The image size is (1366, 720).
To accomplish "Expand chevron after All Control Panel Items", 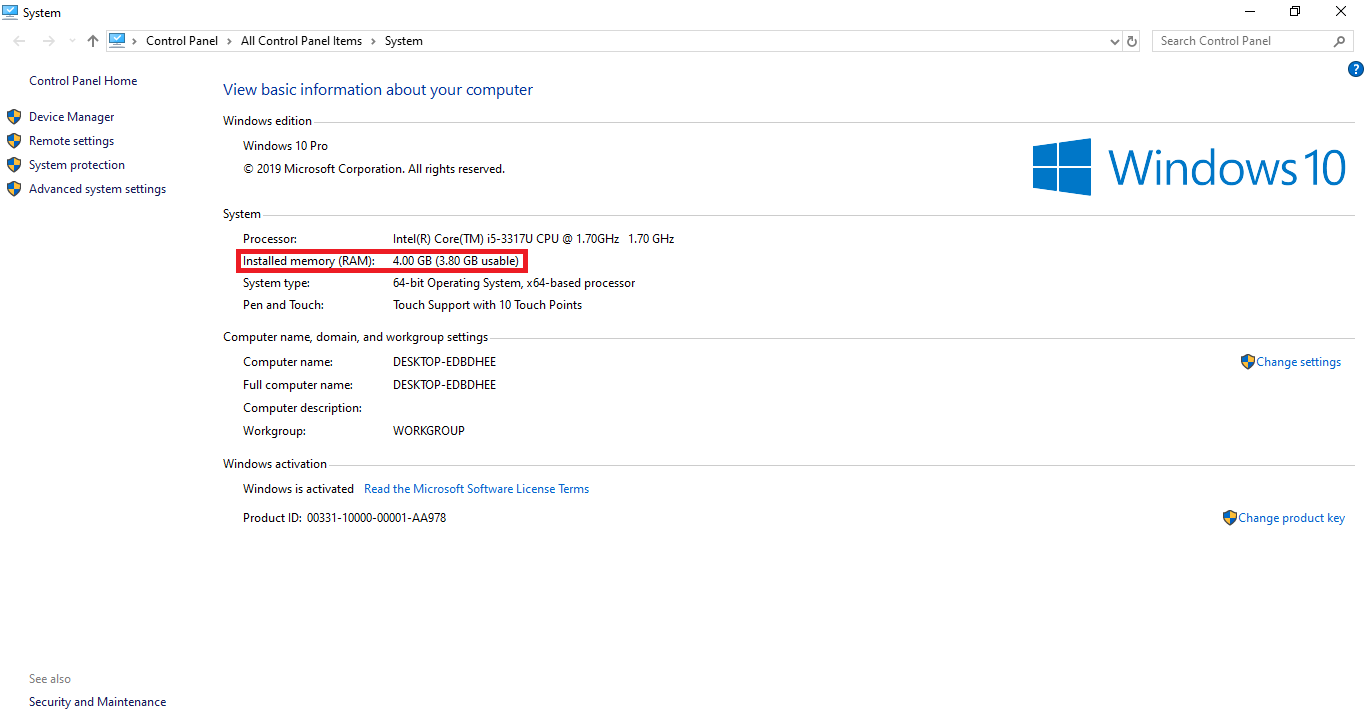I will click(x=373, y=41).
